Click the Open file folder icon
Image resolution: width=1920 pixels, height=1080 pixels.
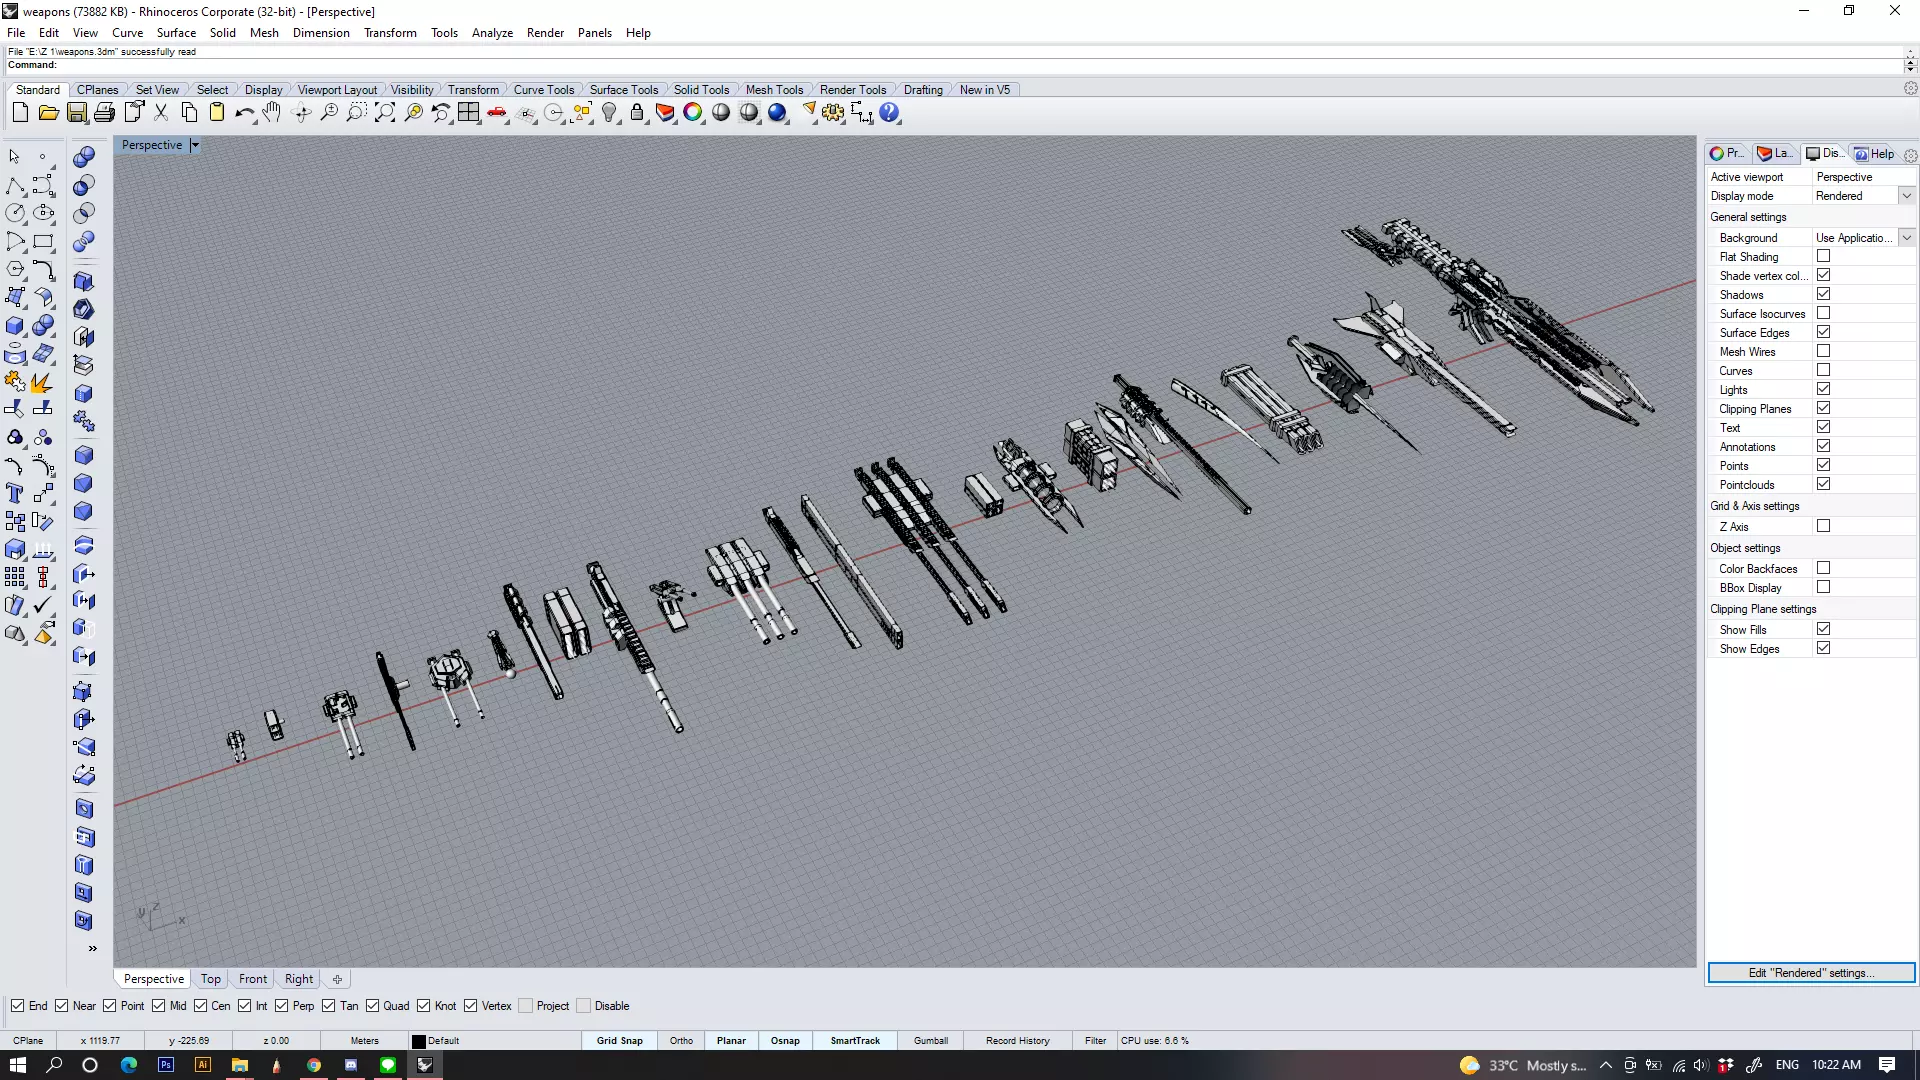click(x=48, y=113)
